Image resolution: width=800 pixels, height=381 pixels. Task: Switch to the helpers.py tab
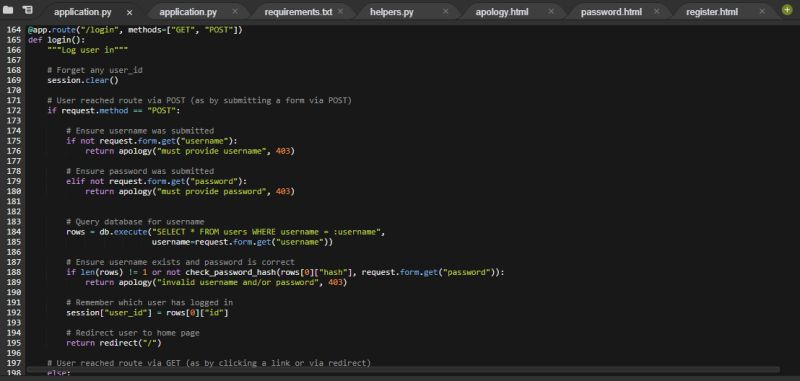(392, 12)
